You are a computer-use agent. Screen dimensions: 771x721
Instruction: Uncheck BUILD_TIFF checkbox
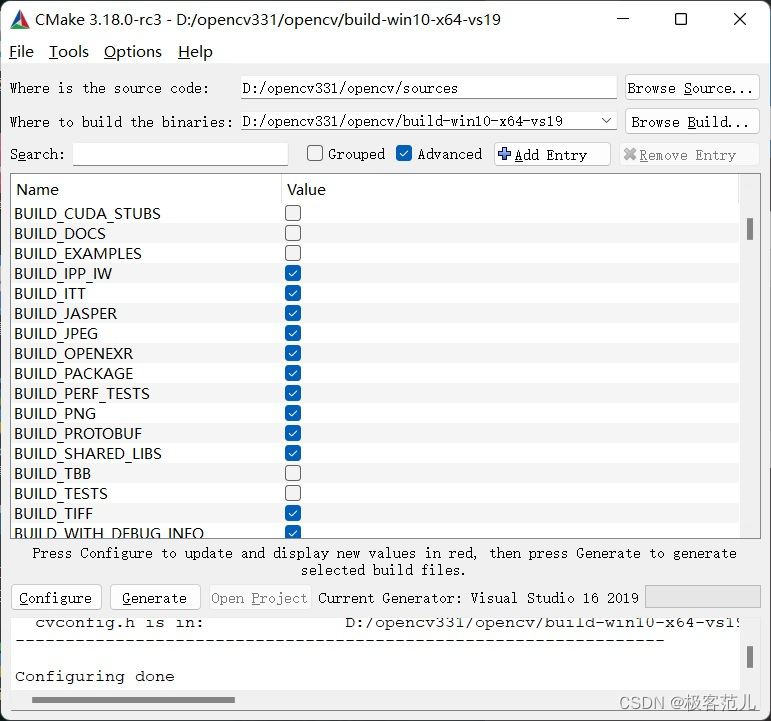pos(293,513)
